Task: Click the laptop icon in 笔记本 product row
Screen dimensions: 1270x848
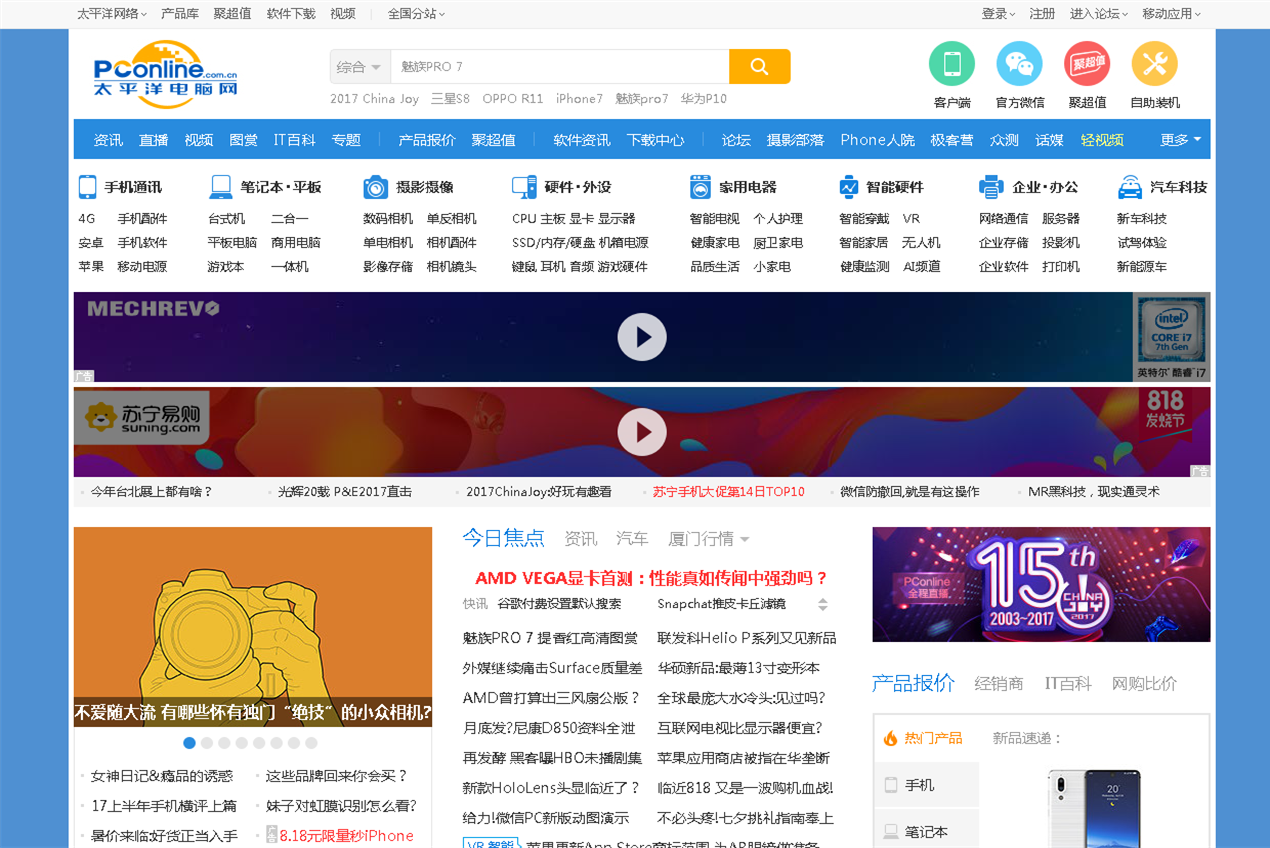Action: (x=891, y=831)
